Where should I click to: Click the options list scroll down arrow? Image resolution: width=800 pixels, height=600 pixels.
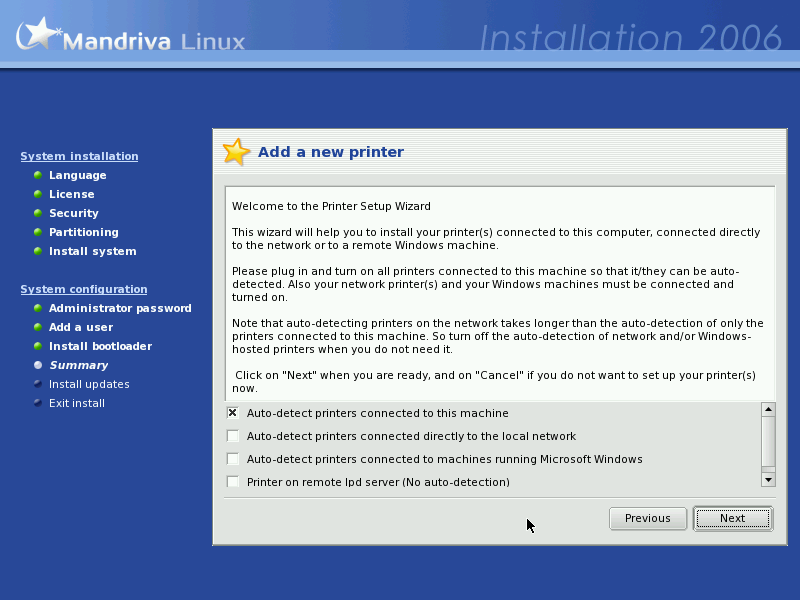[768, 480]
